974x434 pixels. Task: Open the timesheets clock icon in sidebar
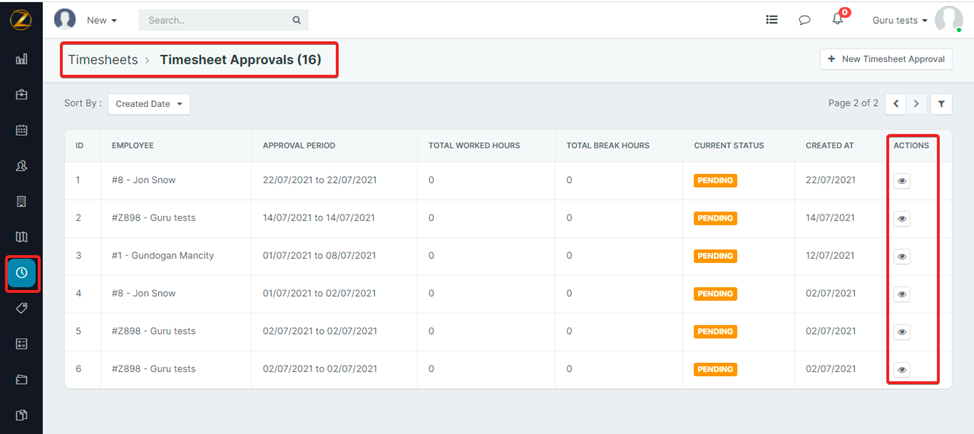[x=22, y=273]
